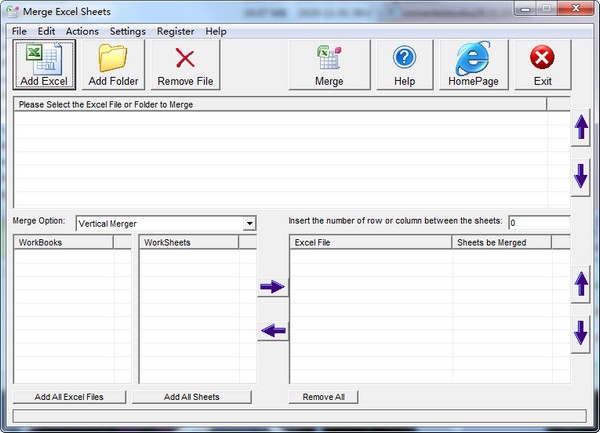
Task: Click the Add All Excel Files button
Action: (70, 397)
